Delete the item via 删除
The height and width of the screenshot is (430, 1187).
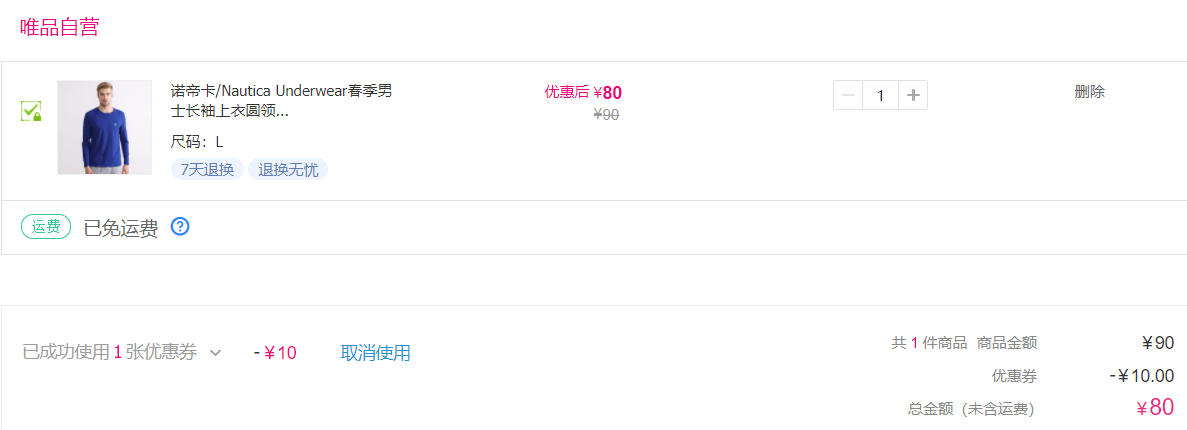[1089, 92]
